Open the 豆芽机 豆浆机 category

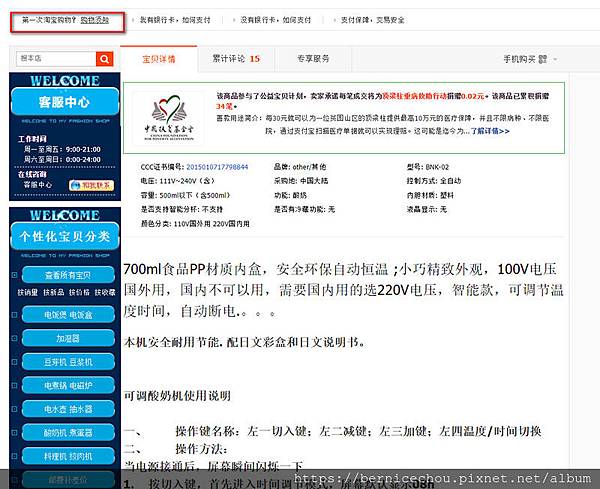[68, 362]
